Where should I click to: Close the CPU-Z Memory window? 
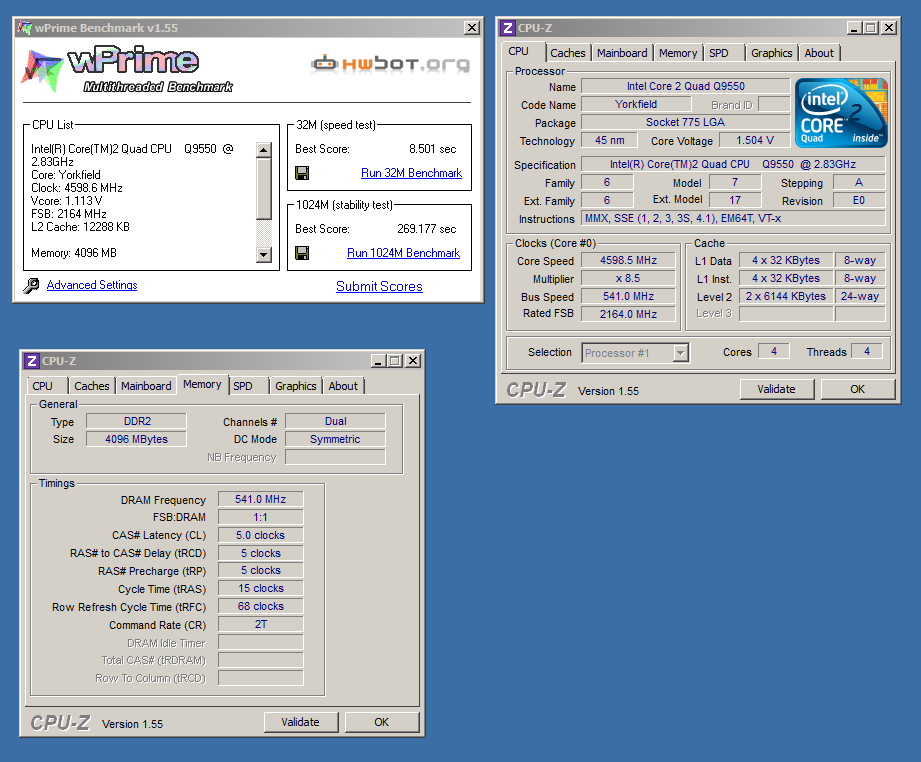414,361
